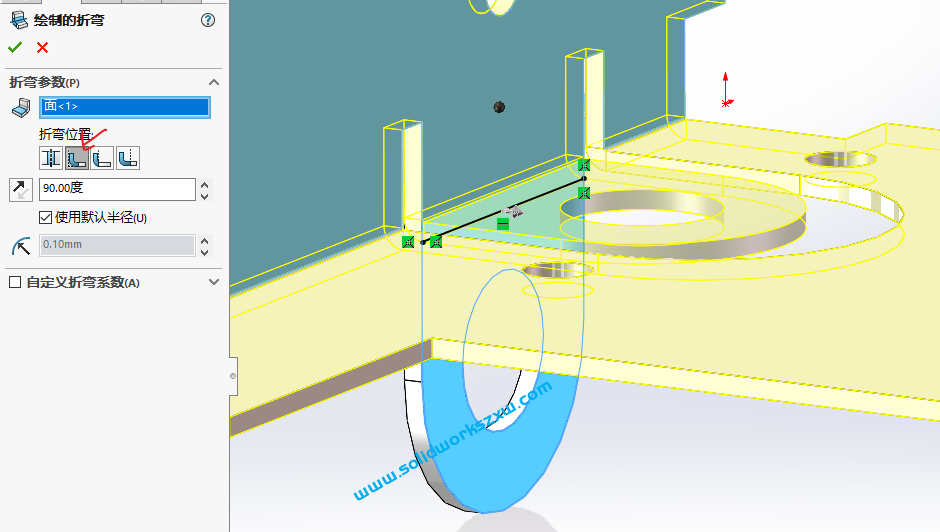Choose Bend Centerline position option
This screenshot has width=940, height=532.
(51, 158)
